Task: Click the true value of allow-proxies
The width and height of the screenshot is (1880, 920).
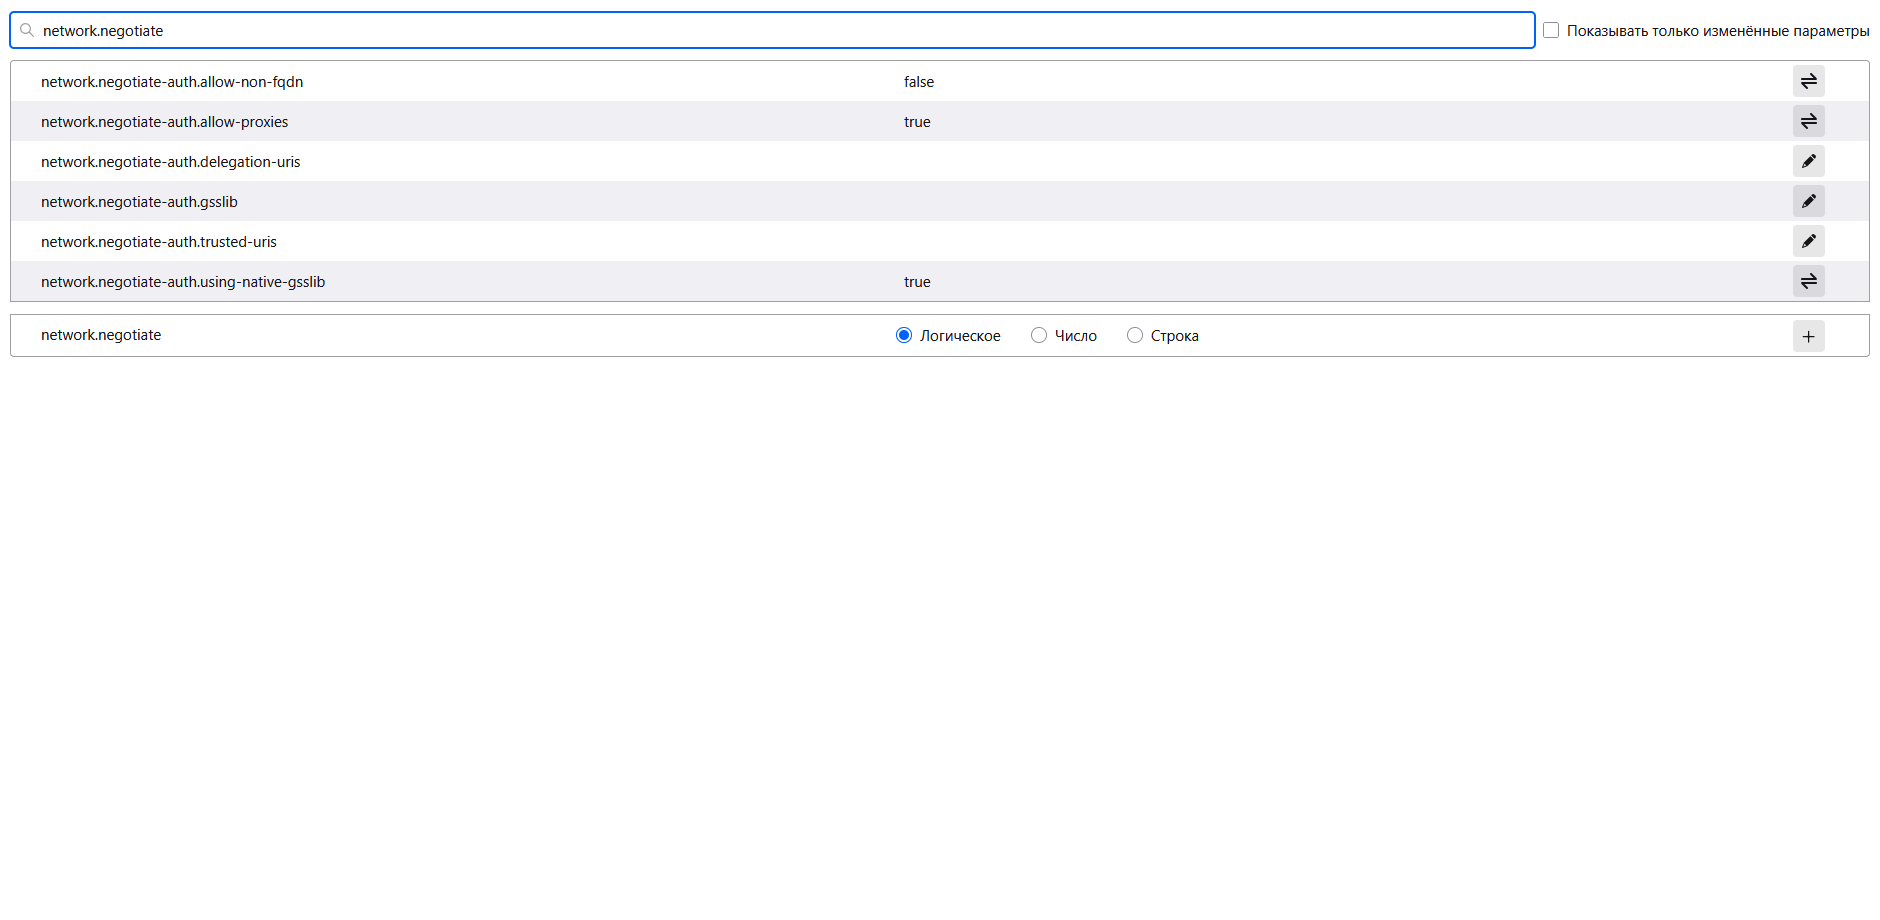Action: 917,122
